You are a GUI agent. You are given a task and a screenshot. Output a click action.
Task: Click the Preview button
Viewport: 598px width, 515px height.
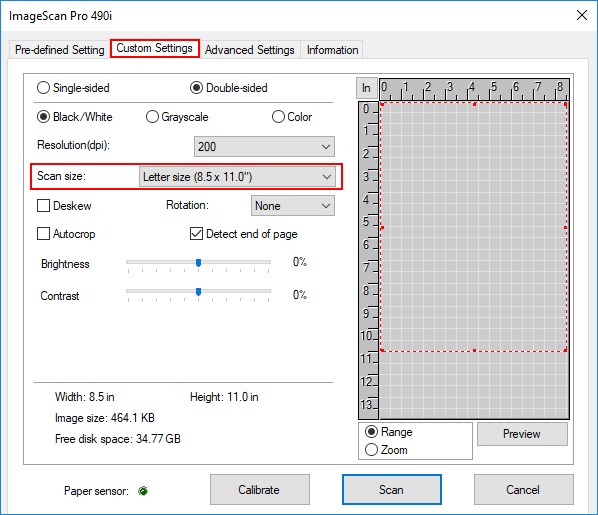click(x=522, y=434)
